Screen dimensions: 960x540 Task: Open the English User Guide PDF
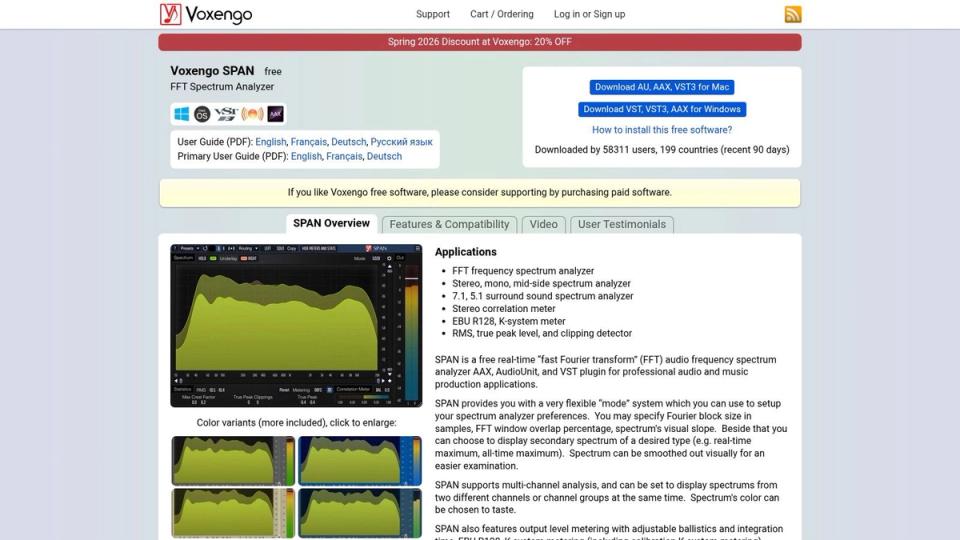click(x=271, y=141)
